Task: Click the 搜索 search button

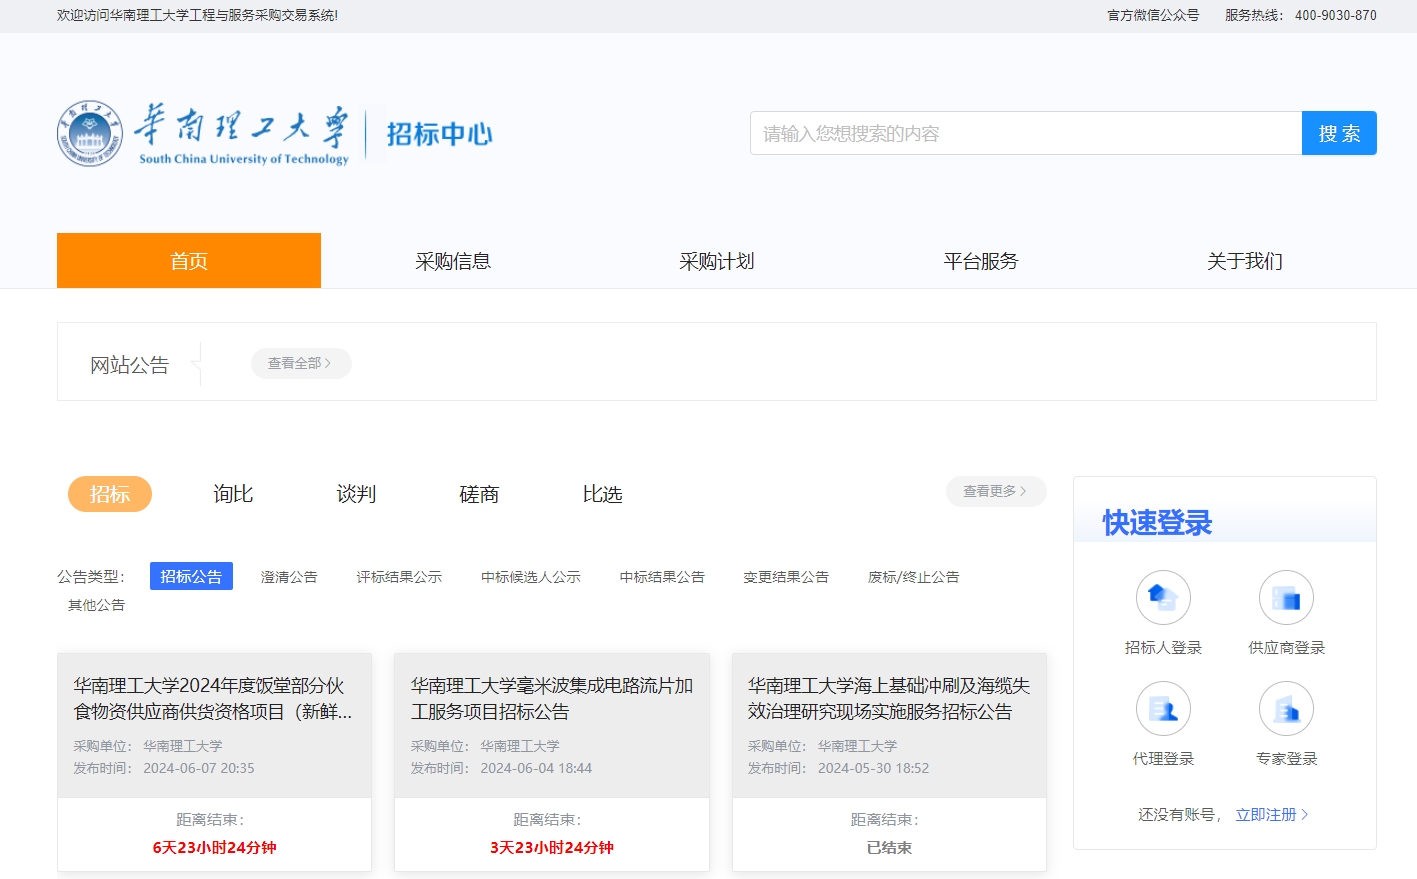Action: 1338,132
